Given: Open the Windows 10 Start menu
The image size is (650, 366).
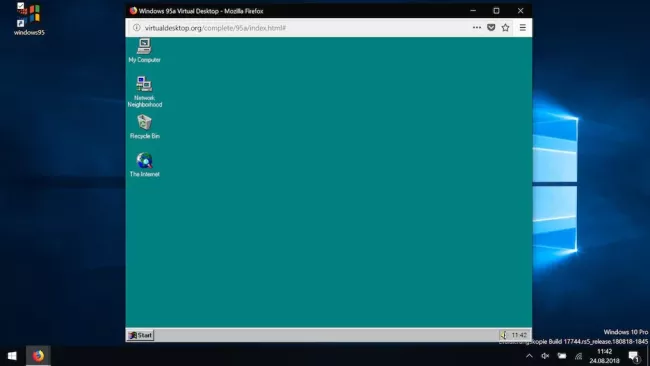Looking at the screenshot, I should tap(12, 356).
